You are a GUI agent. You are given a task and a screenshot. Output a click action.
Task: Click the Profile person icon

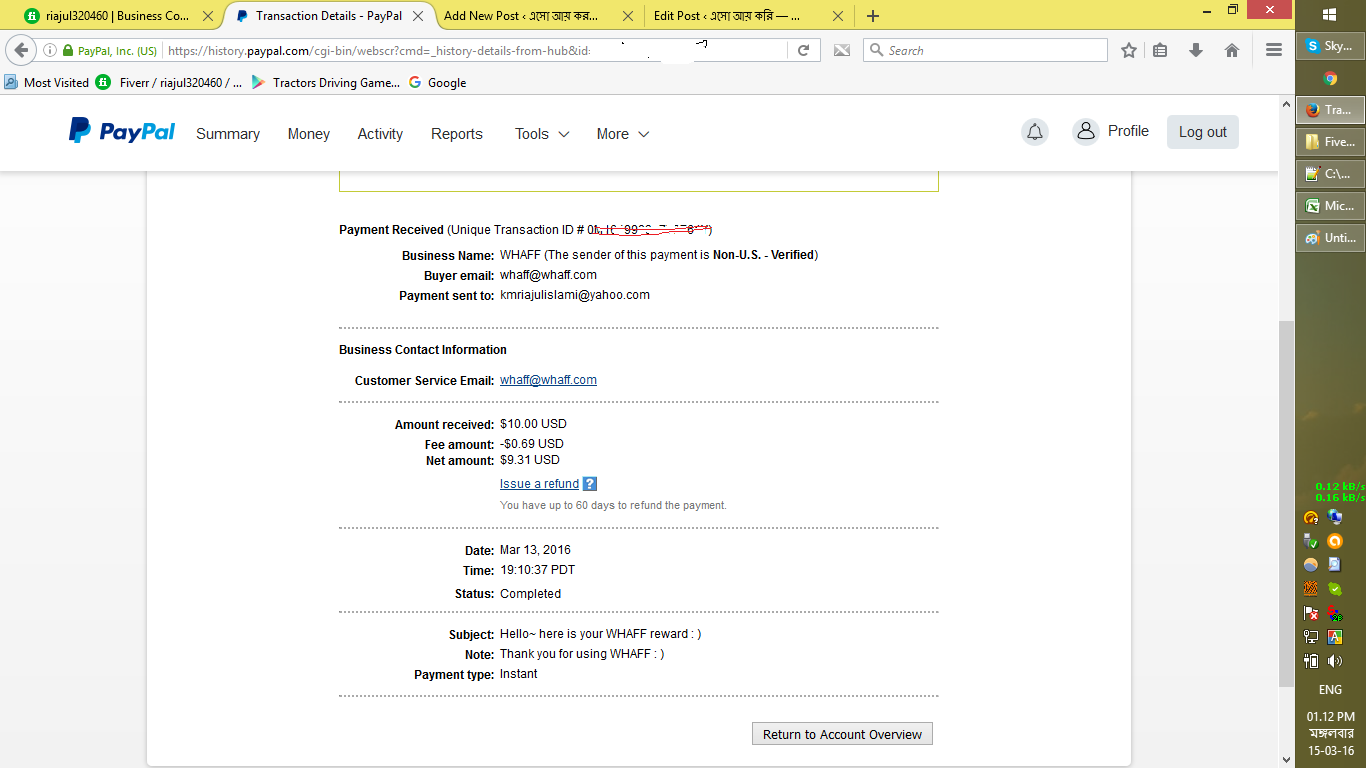tap(1085, 132)
